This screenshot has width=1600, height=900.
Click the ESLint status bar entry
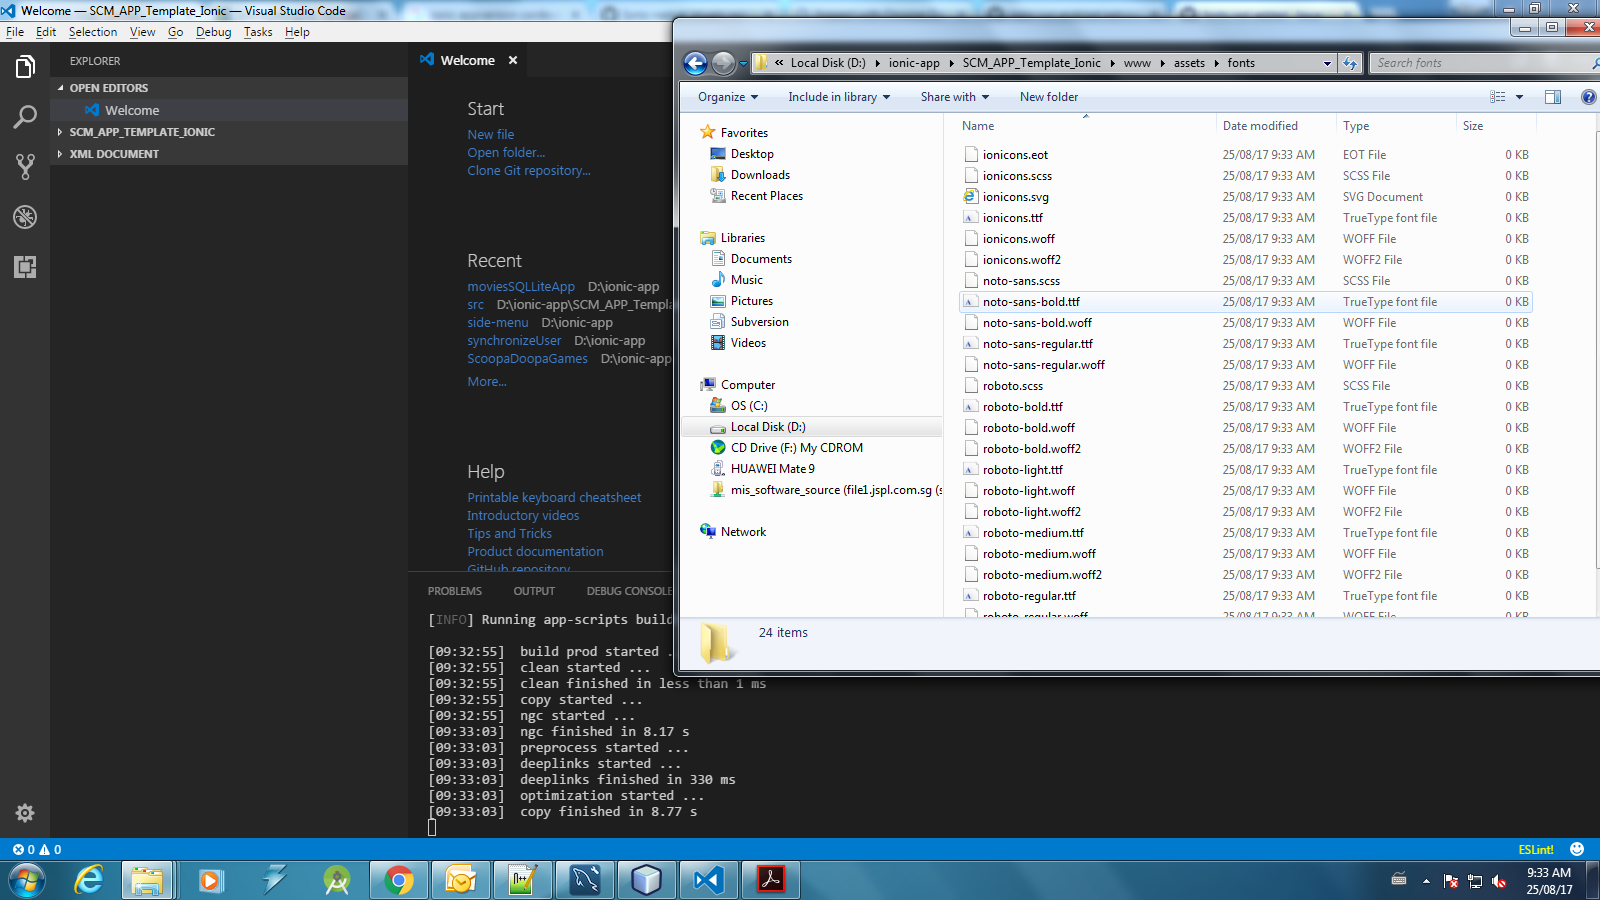[1535, 849]
